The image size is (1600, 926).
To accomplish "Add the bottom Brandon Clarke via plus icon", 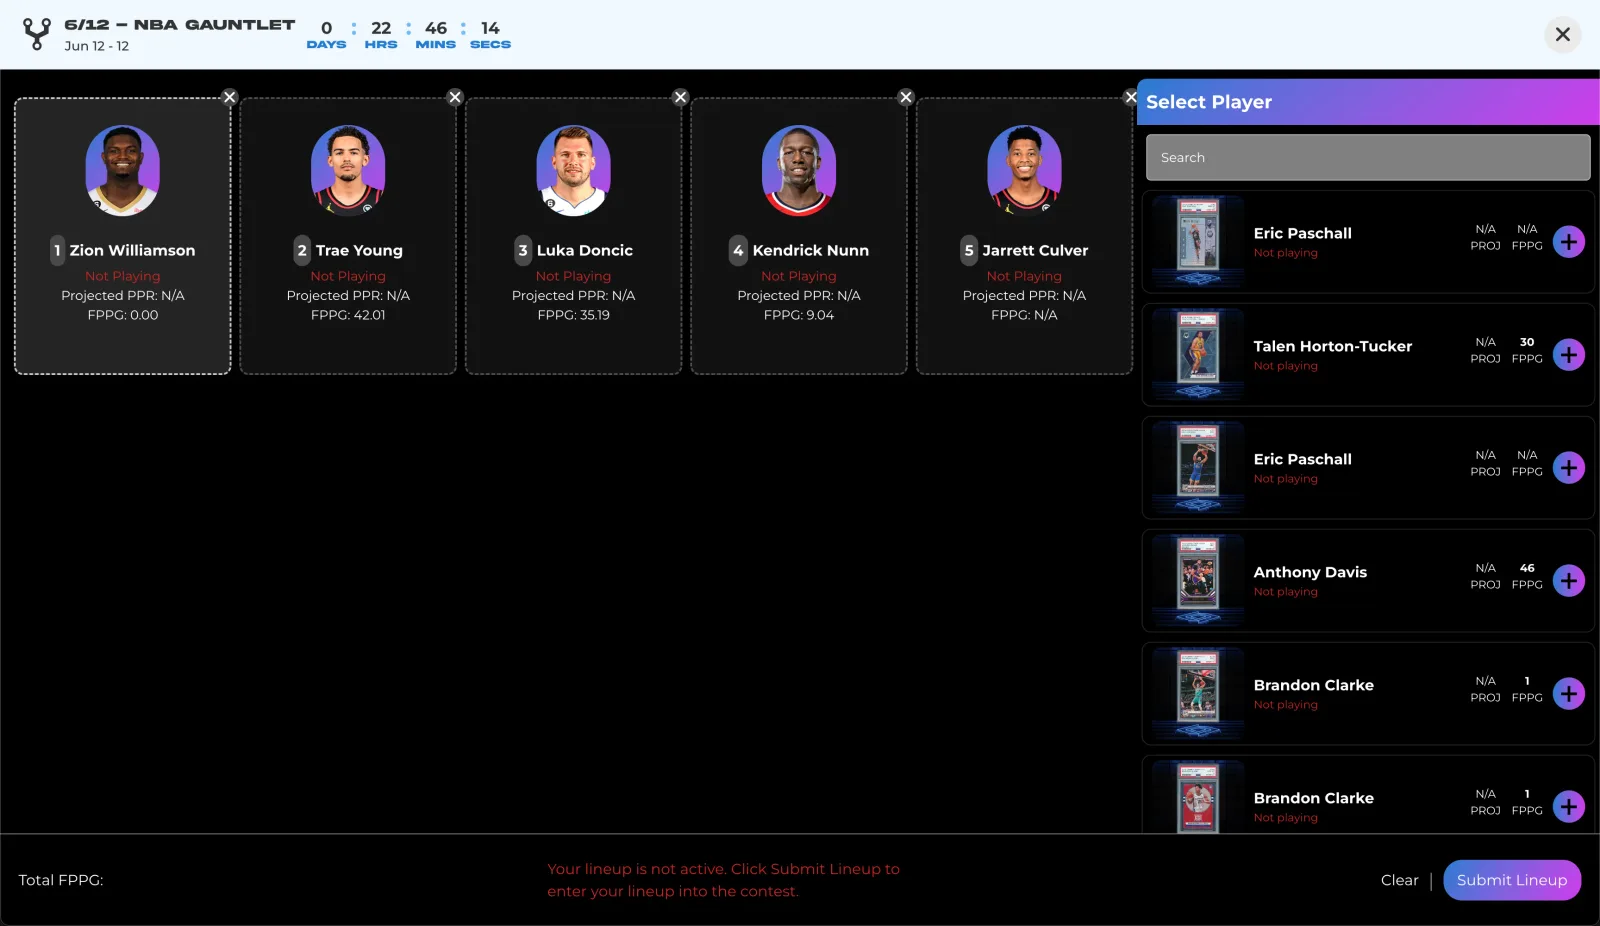I will tap(1569, 807).
